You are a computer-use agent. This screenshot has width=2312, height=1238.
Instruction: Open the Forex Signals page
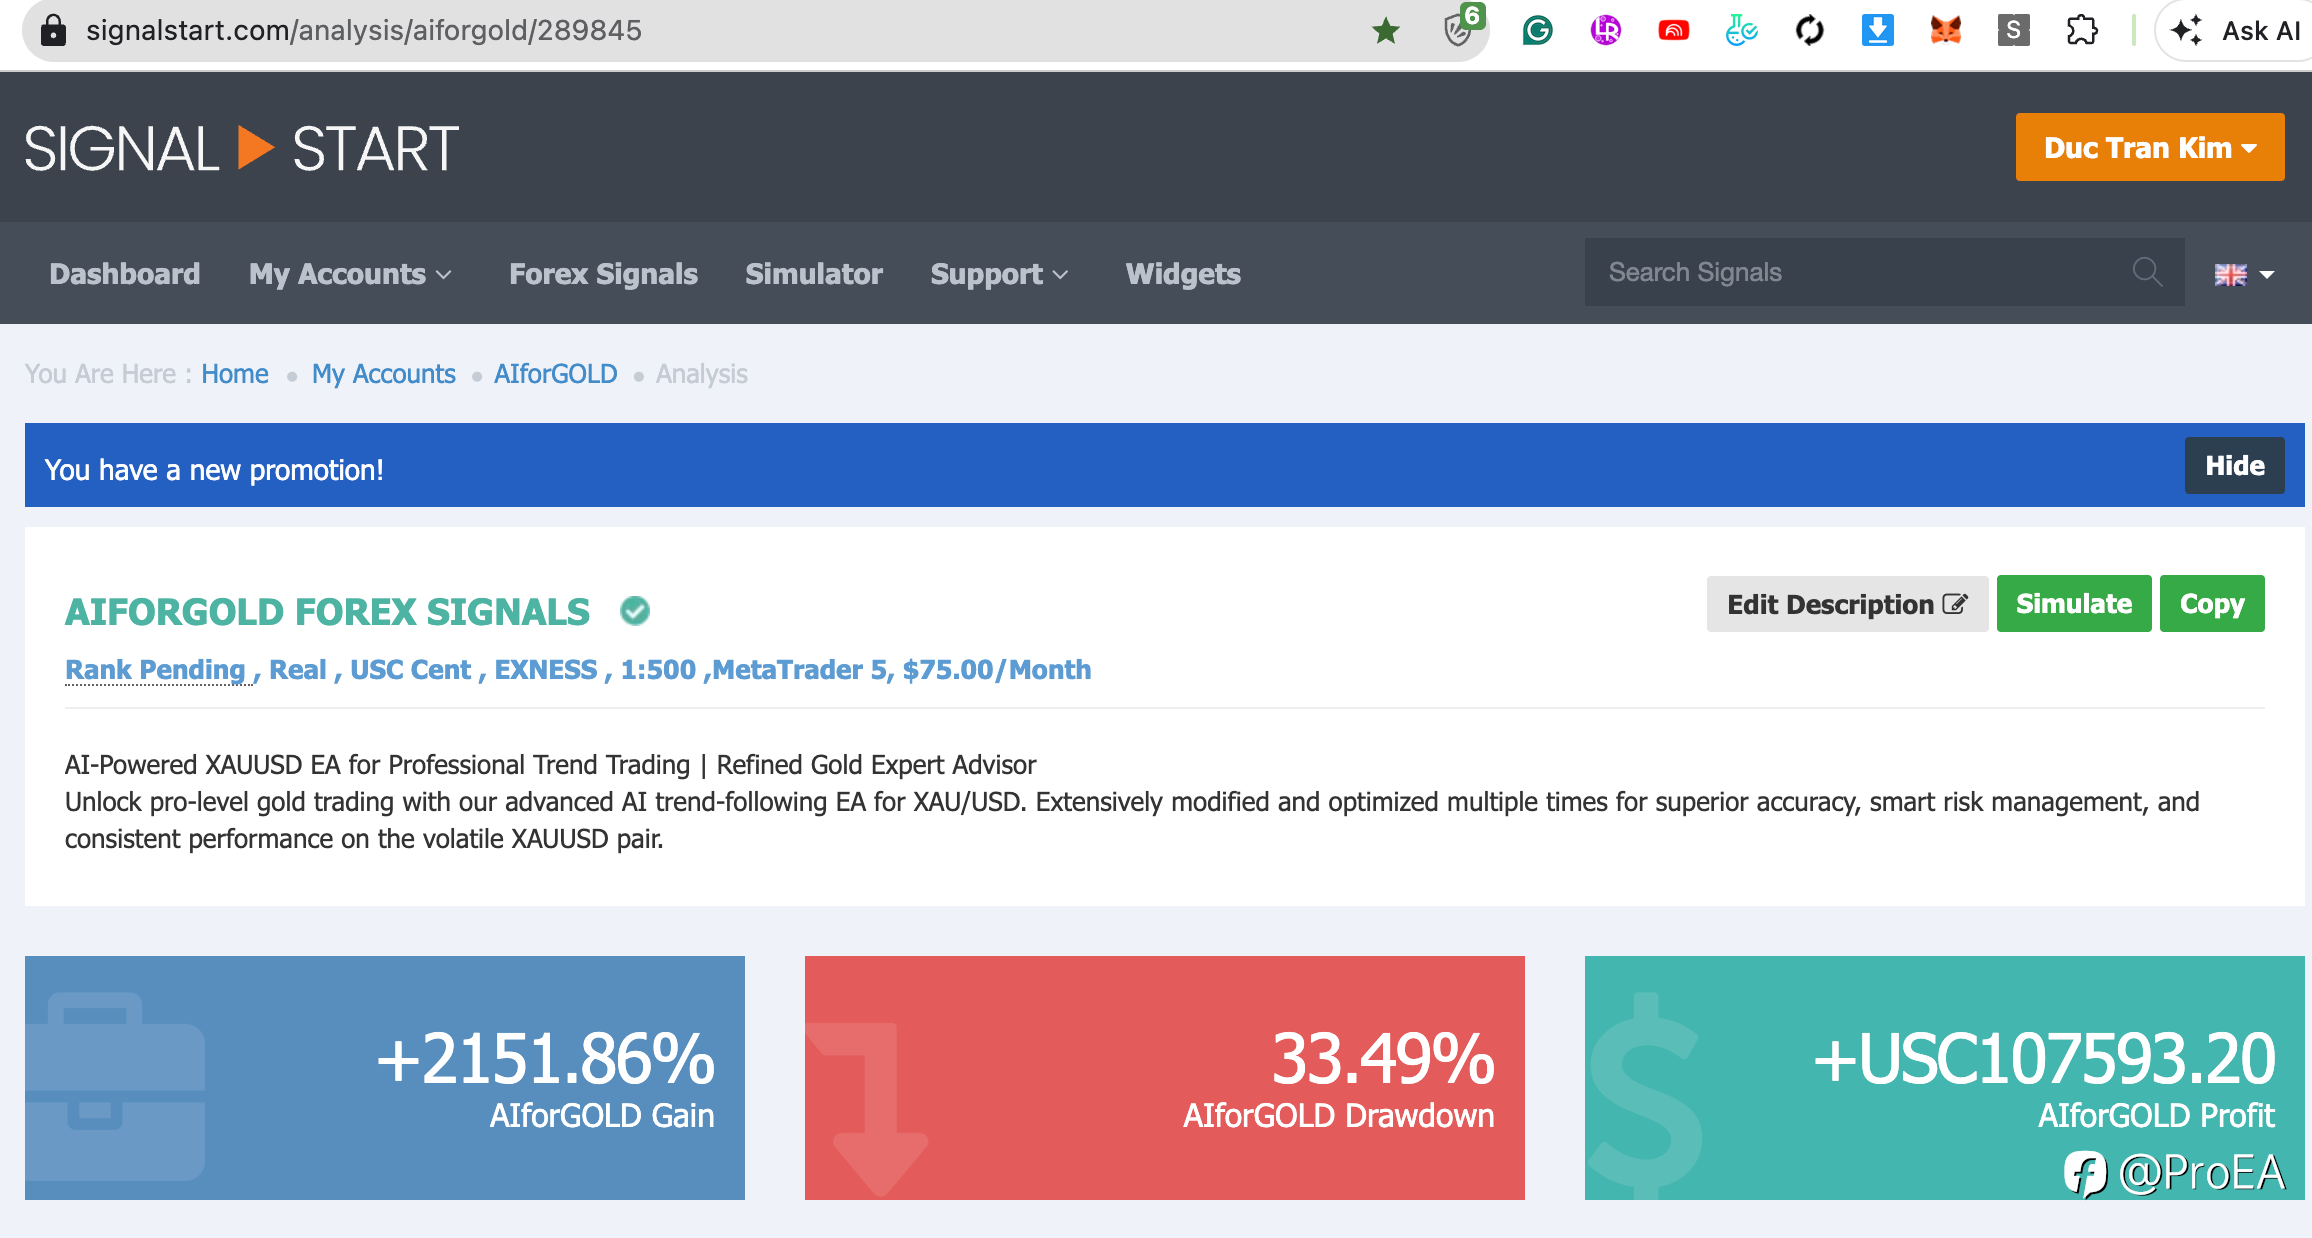coord(603,274)
